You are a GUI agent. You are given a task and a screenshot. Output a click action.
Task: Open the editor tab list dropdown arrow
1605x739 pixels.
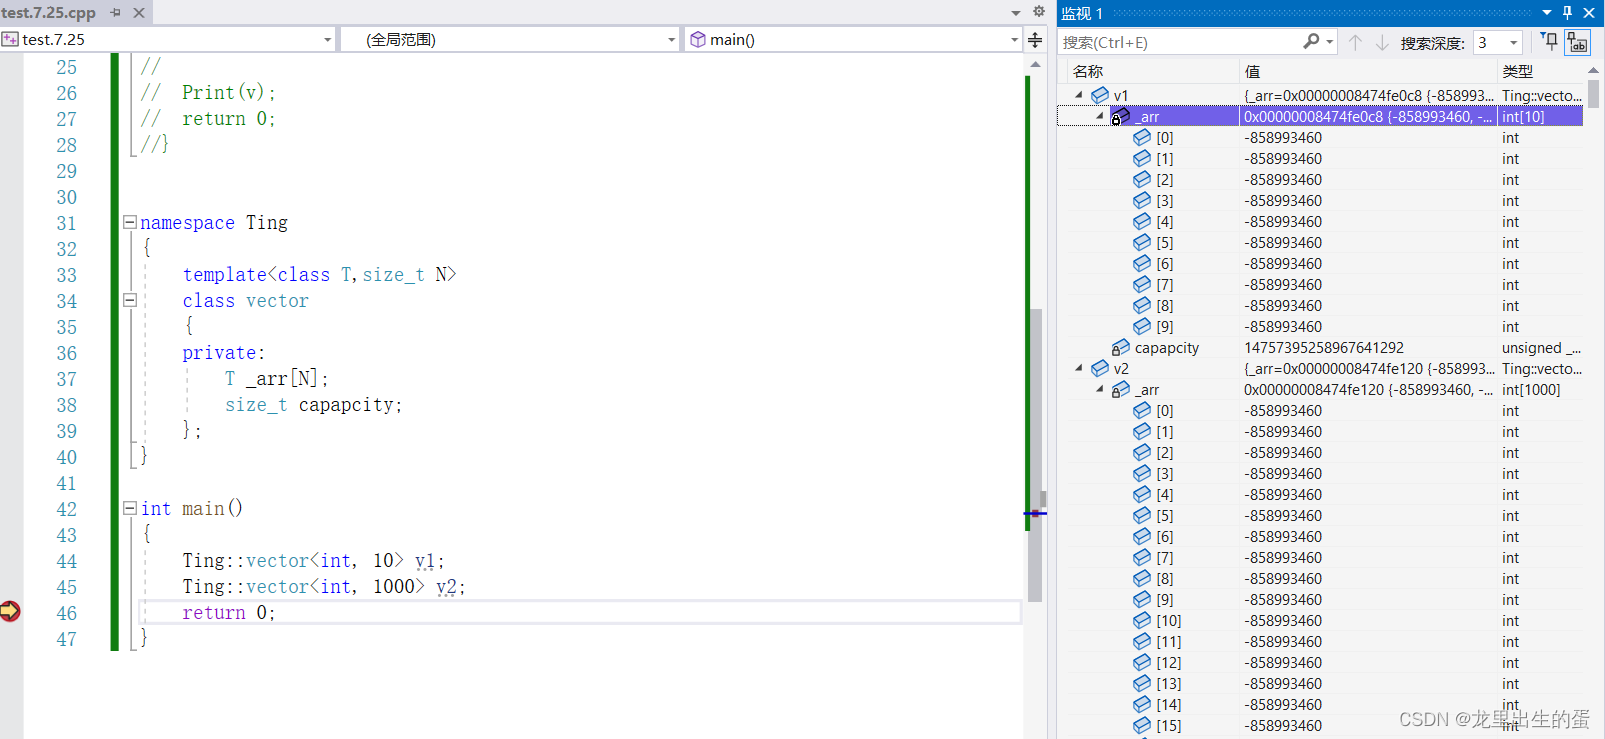point(1016,13)
